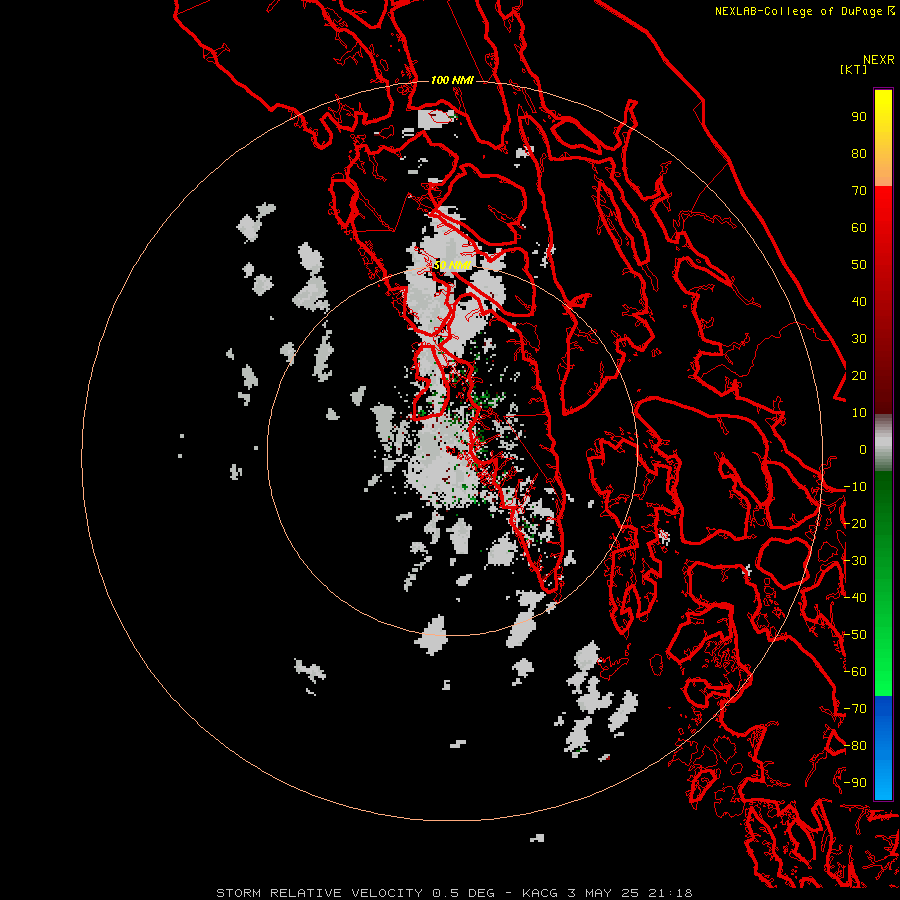Click the -70 scale value
900x900 pixels.
click(855, 709)
